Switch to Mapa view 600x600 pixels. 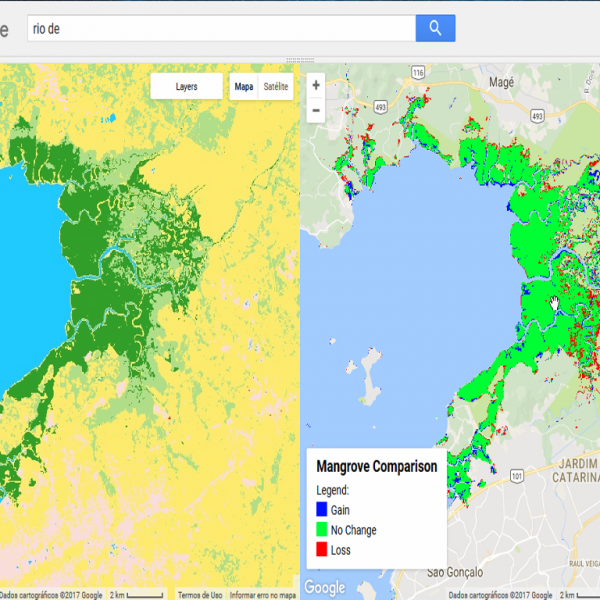point(243,87)
